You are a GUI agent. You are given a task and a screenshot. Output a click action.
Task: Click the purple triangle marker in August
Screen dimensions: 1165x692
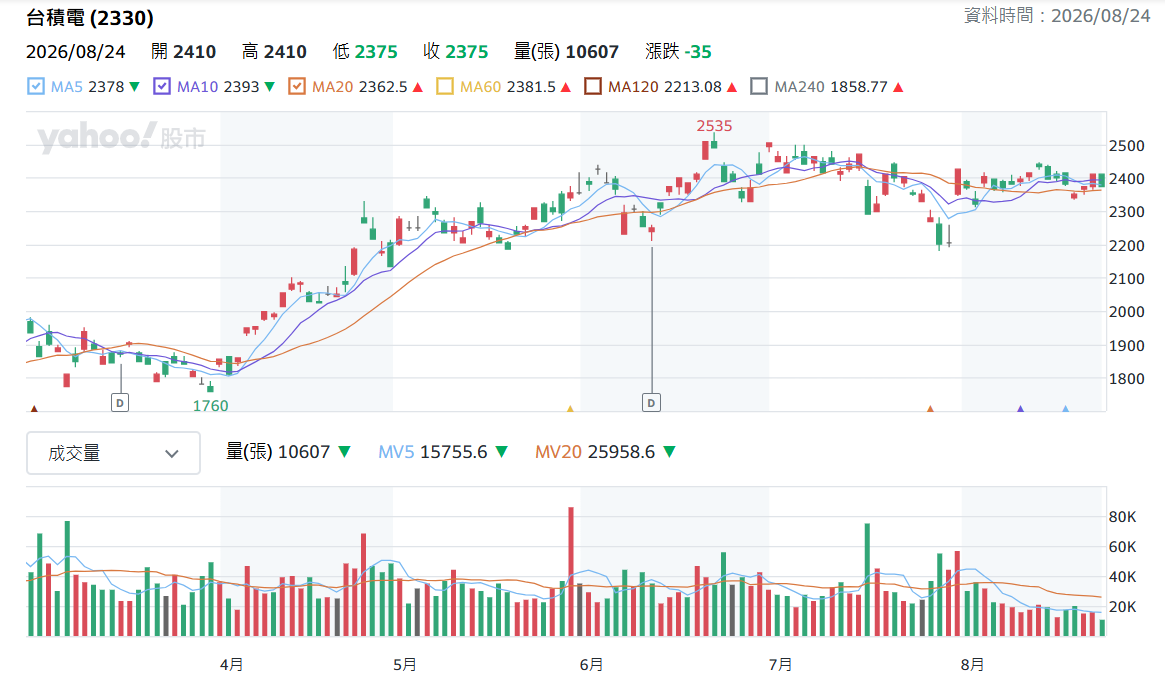[x=1020, y=408]
